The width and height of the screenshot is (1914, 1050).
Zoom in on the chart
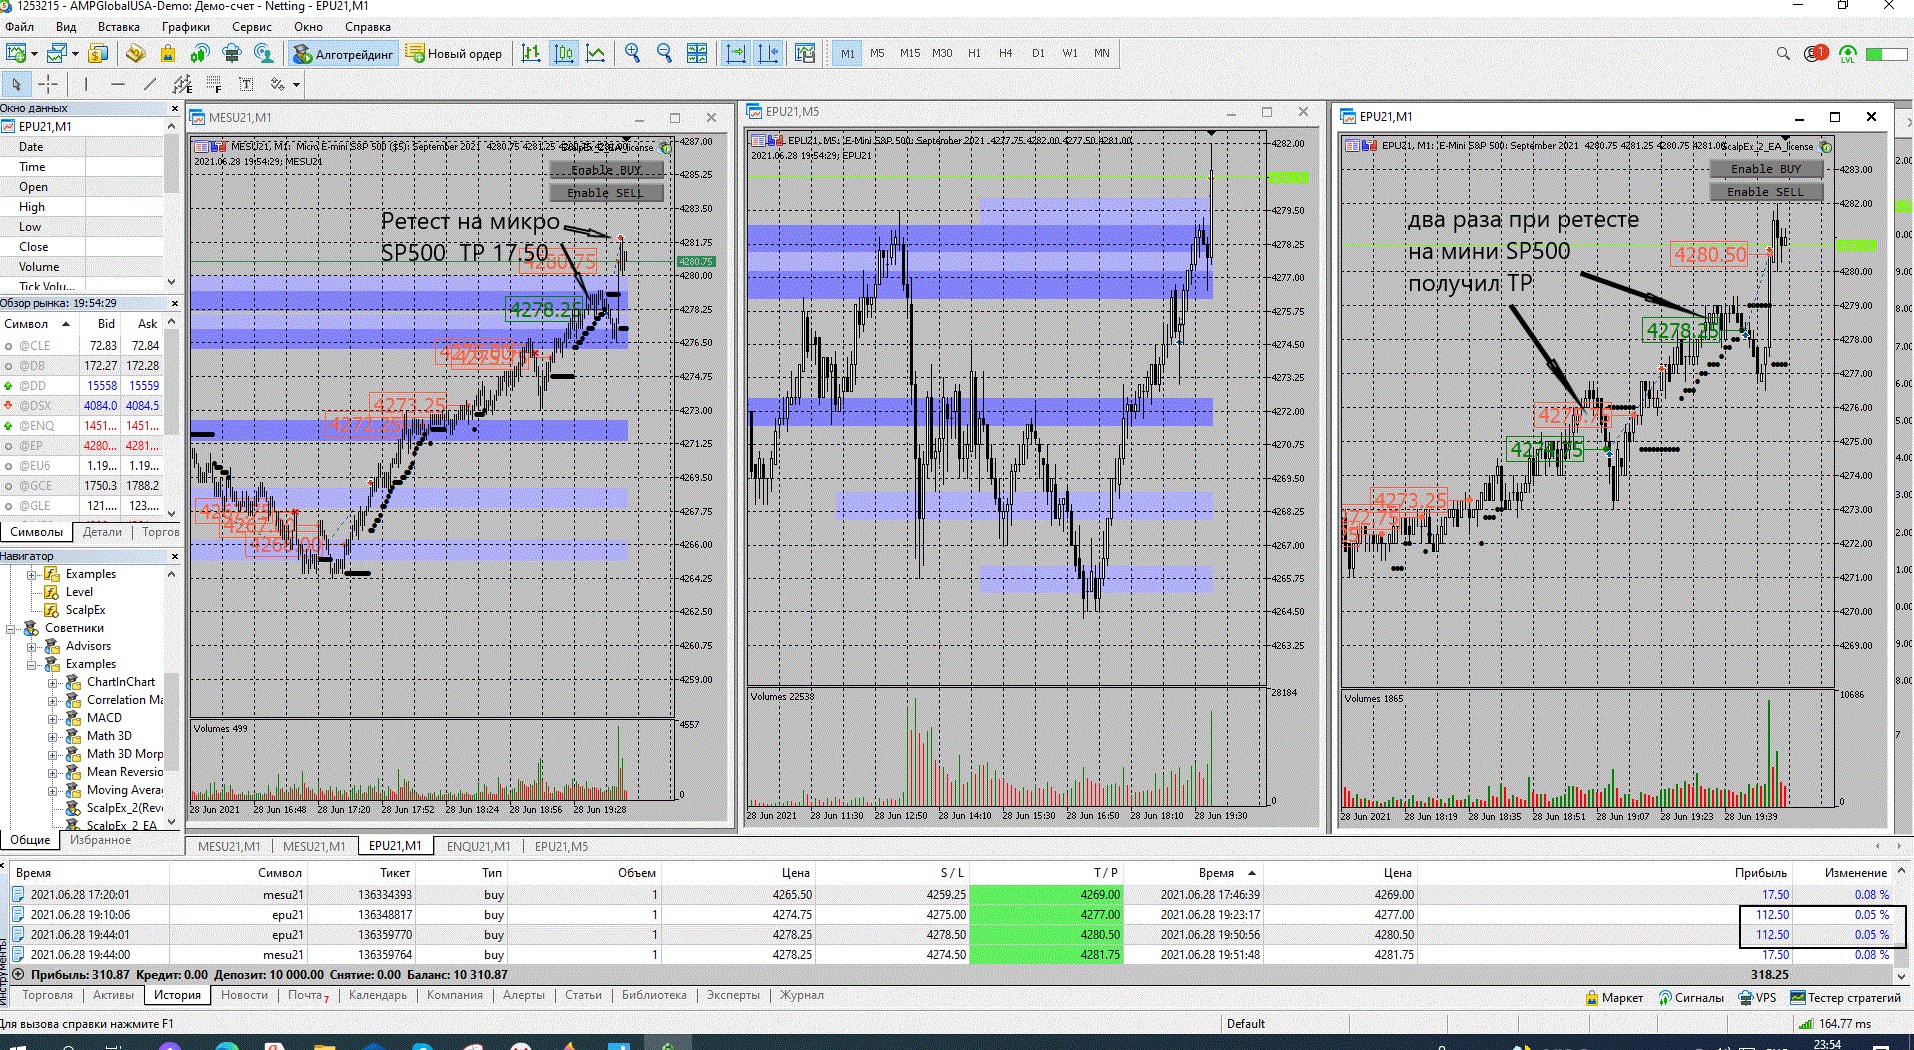tap(632, 53)
